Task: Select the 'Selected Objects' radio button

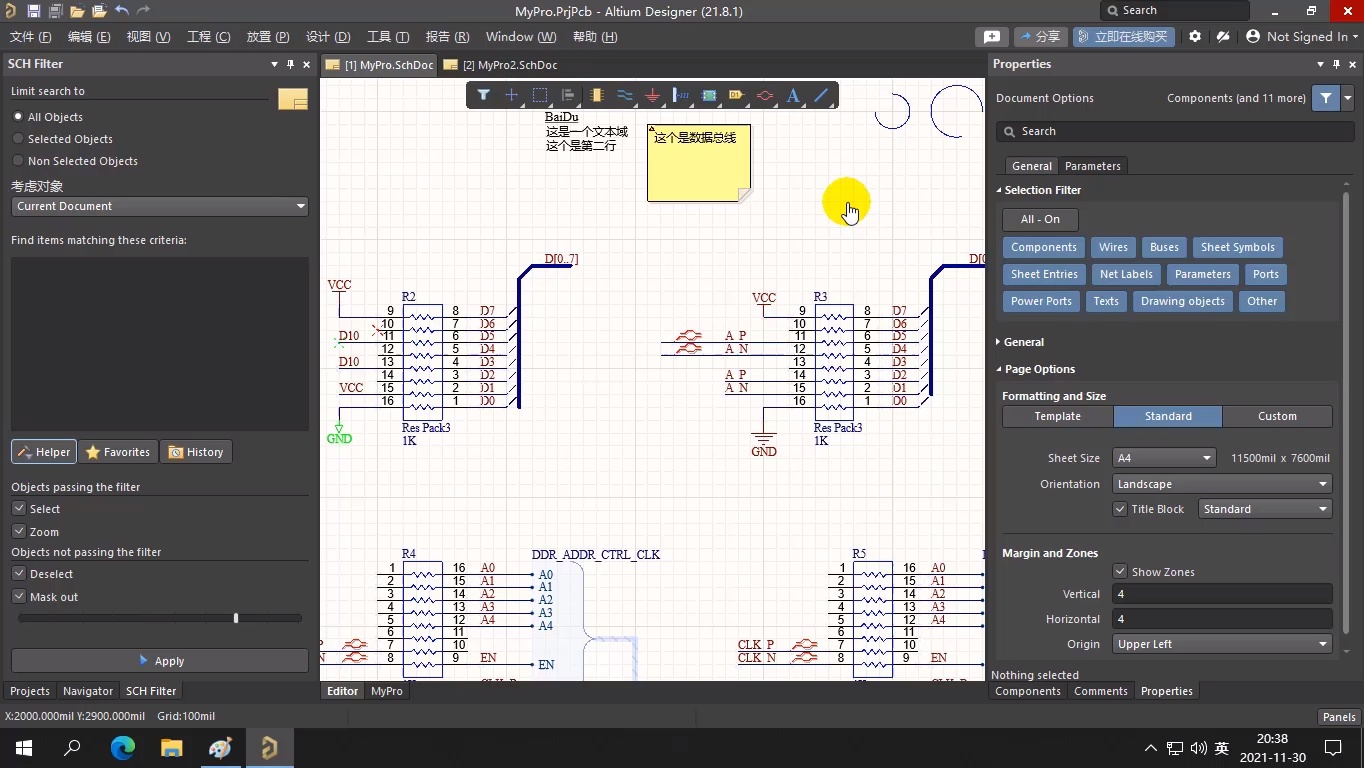Action: tap(18, 139)
